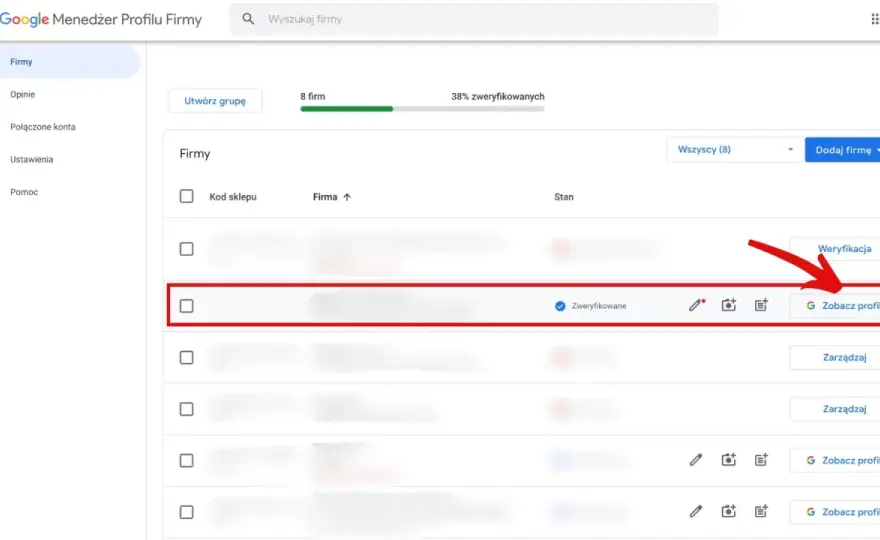Click Zobacz profil in bottom visible row
Viewport: 880px width, 540px height.
835,512
